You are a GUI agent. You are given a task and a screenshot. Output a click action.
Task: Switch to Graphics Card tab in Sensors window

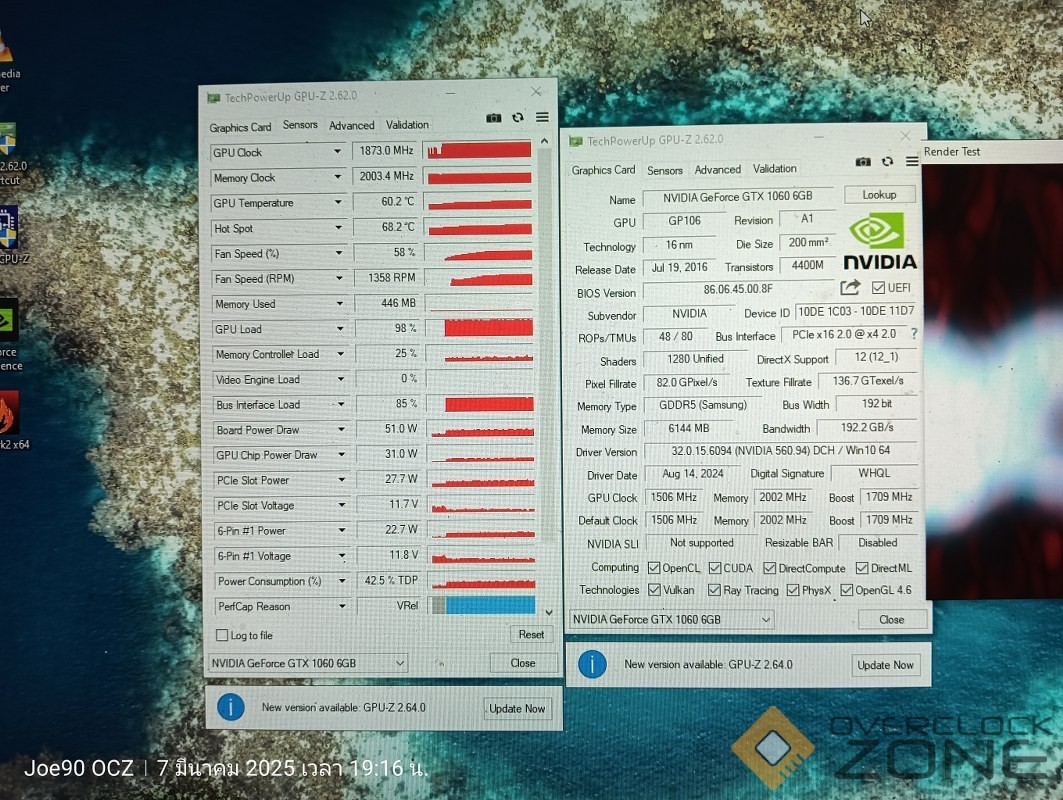click(240, 127)
